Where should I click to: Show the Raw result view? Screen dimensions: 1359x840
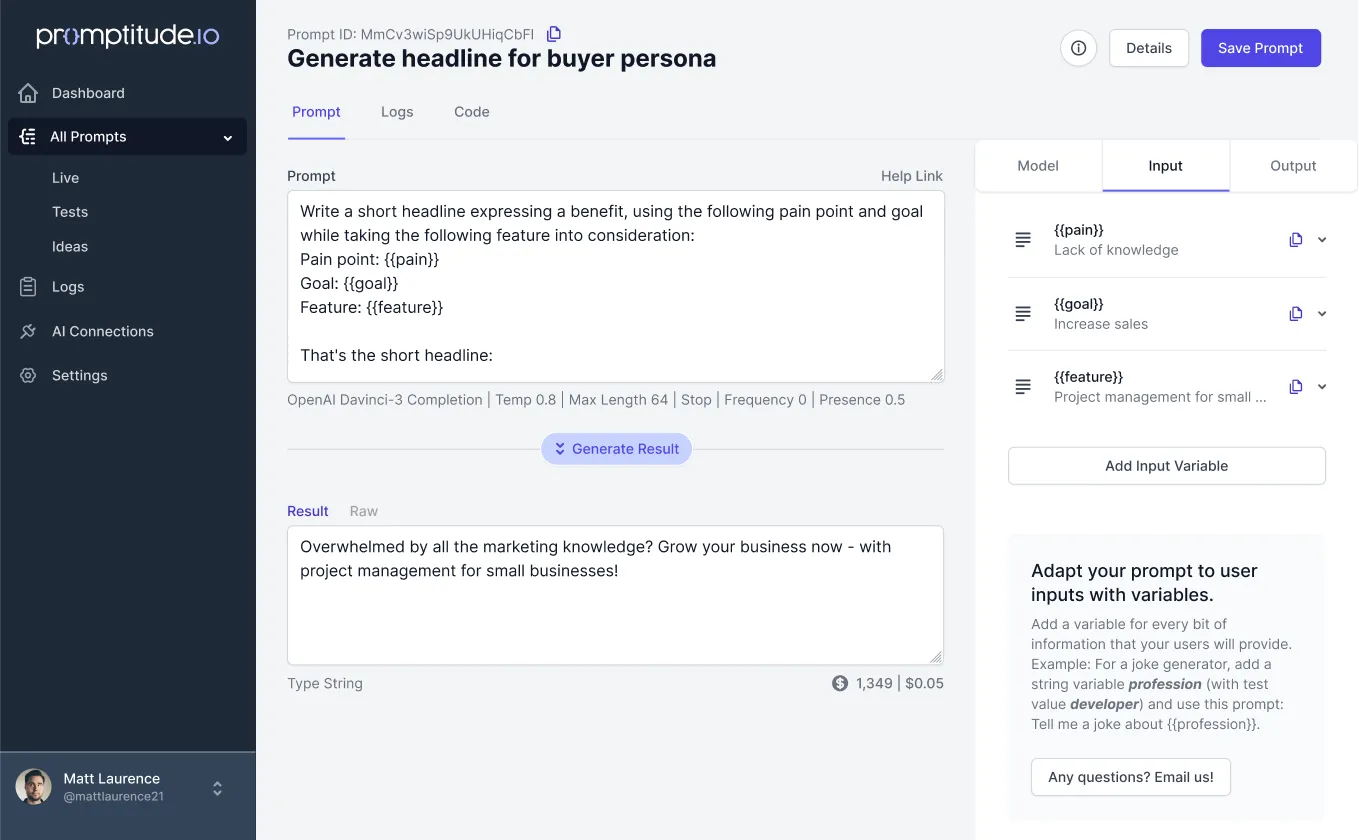tap(363, 511)
